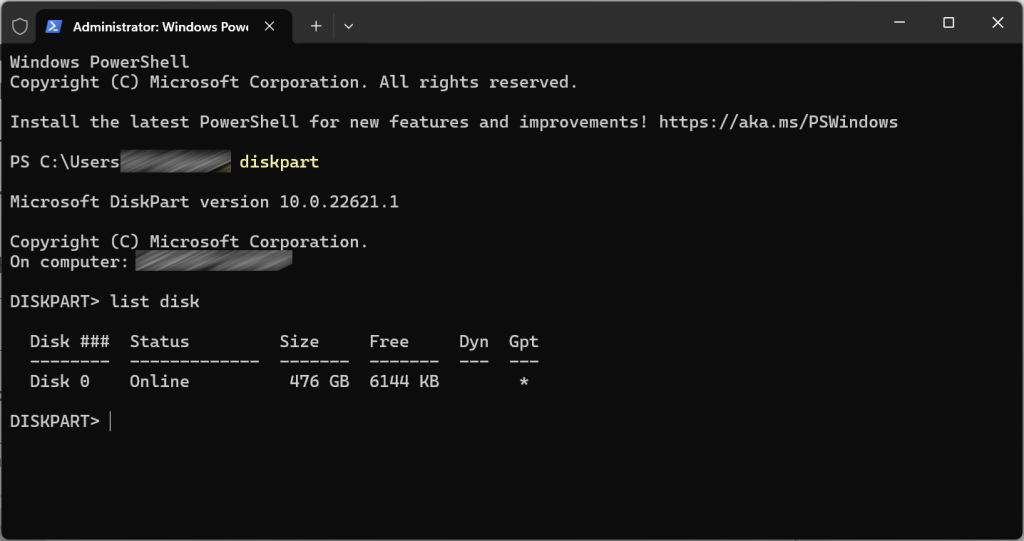1024x541 pixels.
Task: Click the "476 GB" size value
Action: coord(318,382)
